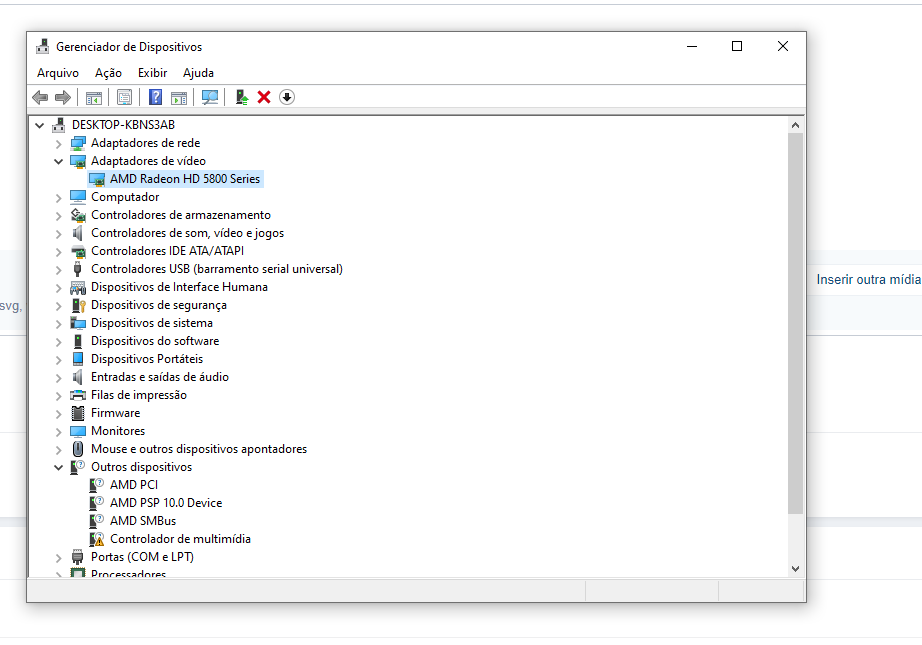Expand Dispositivos de Interface Humana
Image resolution: width=922 pixels, height=645 pixels.
tap(58, 288)
